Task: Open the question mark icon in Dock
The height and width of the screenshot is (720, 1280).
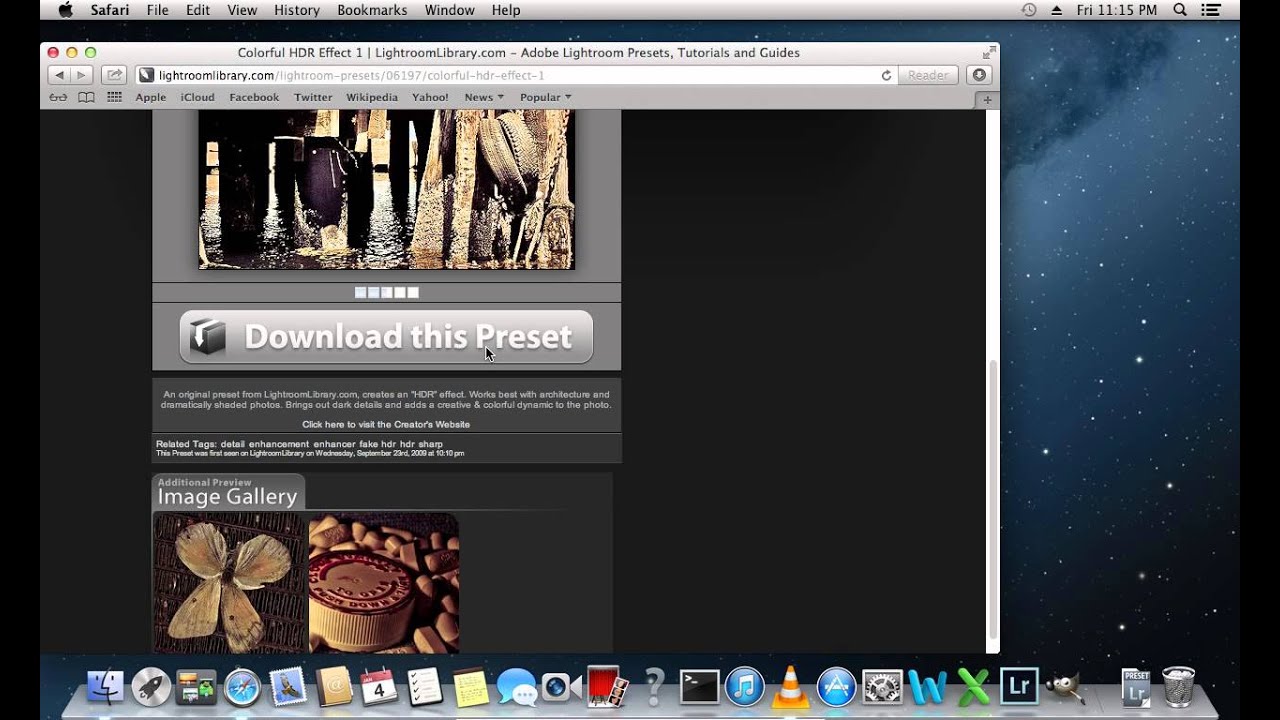Action: (x=654, y=687)
